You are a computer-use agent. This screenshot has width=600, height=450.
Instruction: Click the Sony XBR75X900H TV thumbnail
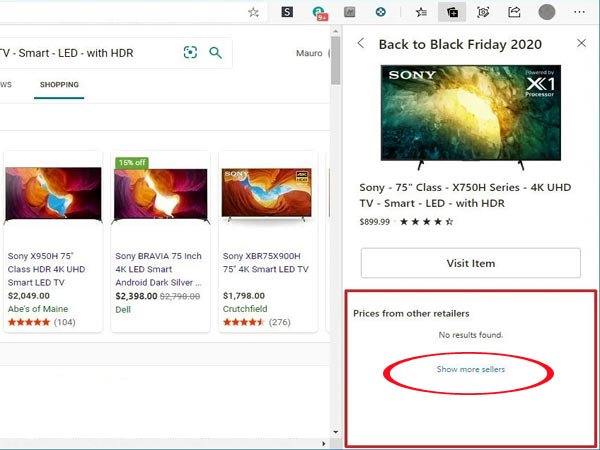pos(267,194)
